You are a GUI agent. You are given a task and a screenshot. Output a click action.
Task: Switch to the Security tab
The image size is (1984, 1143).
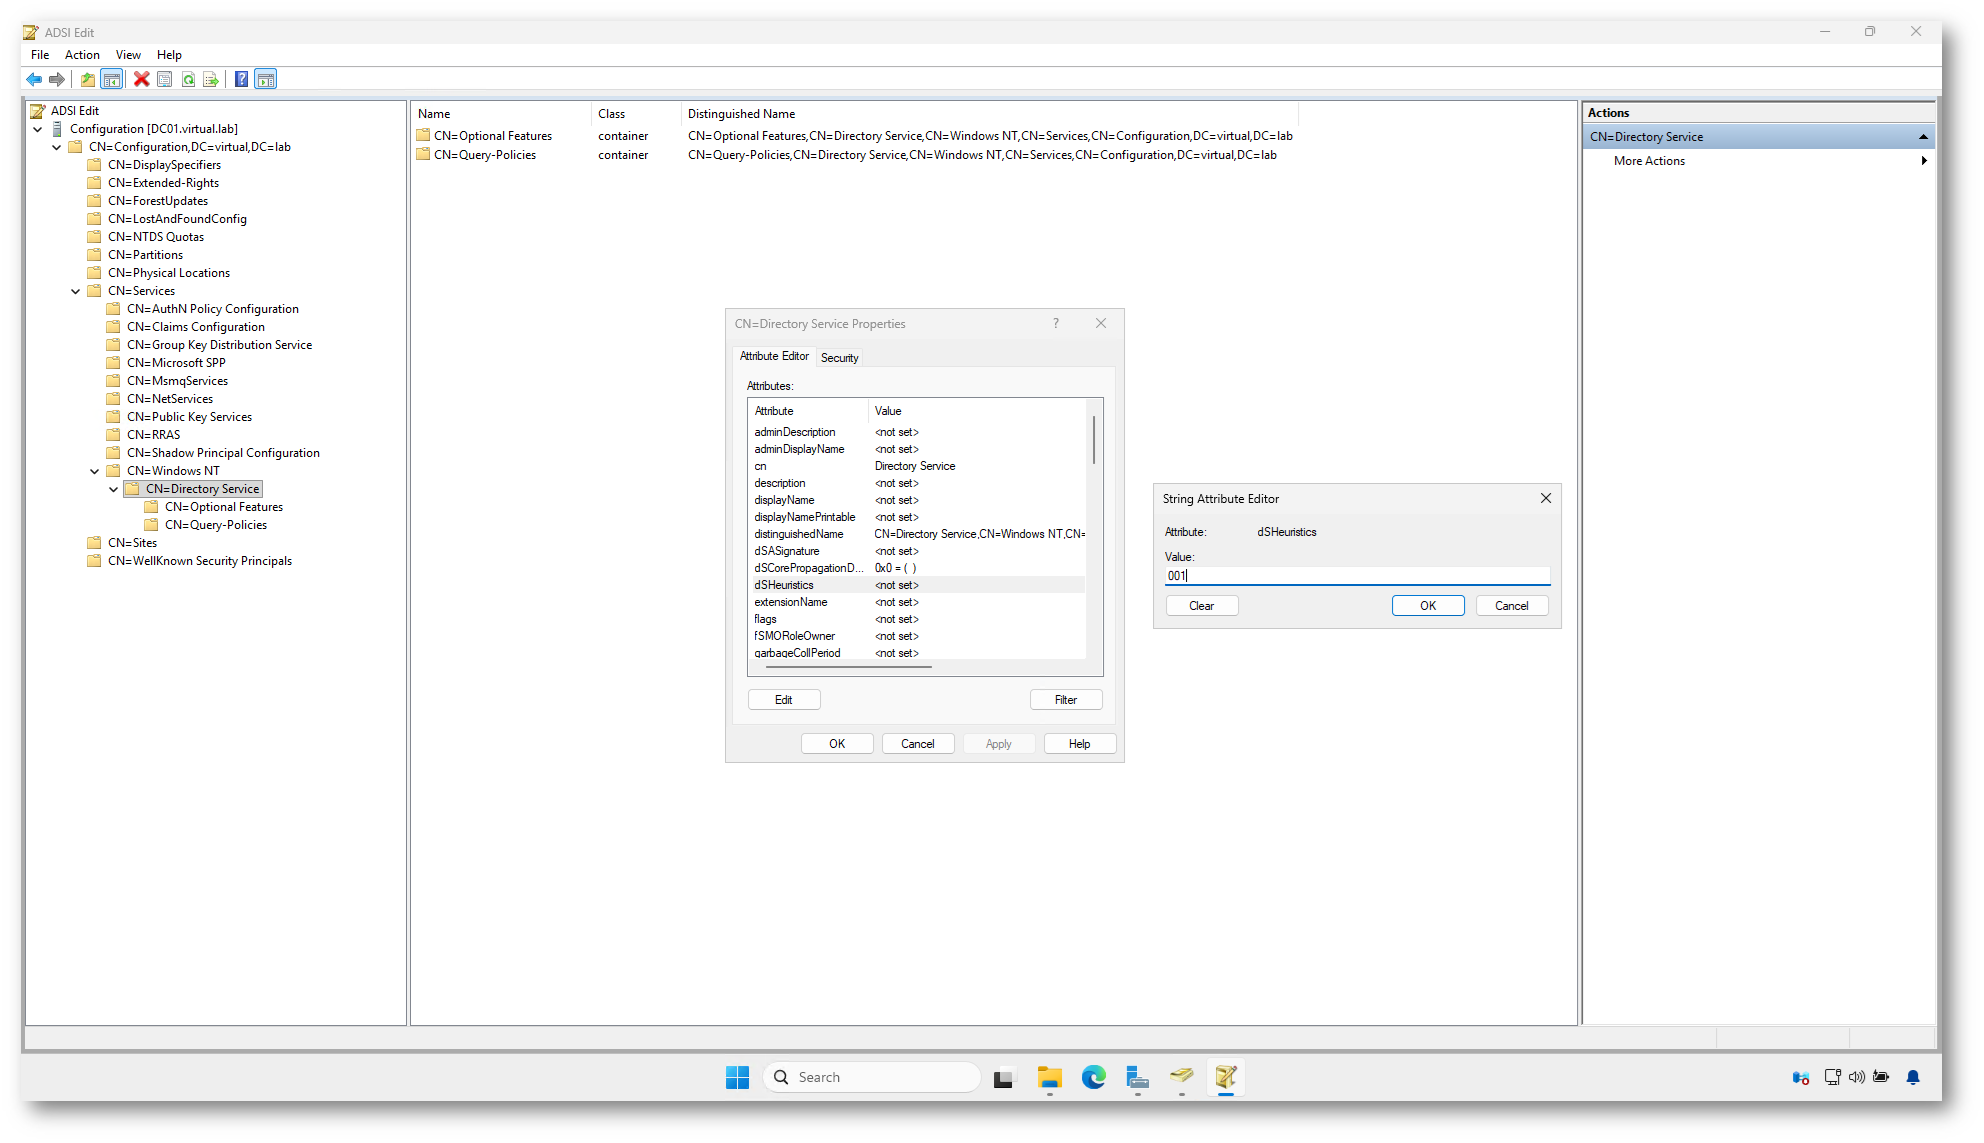pyautogui.click(x=839, y=358)
